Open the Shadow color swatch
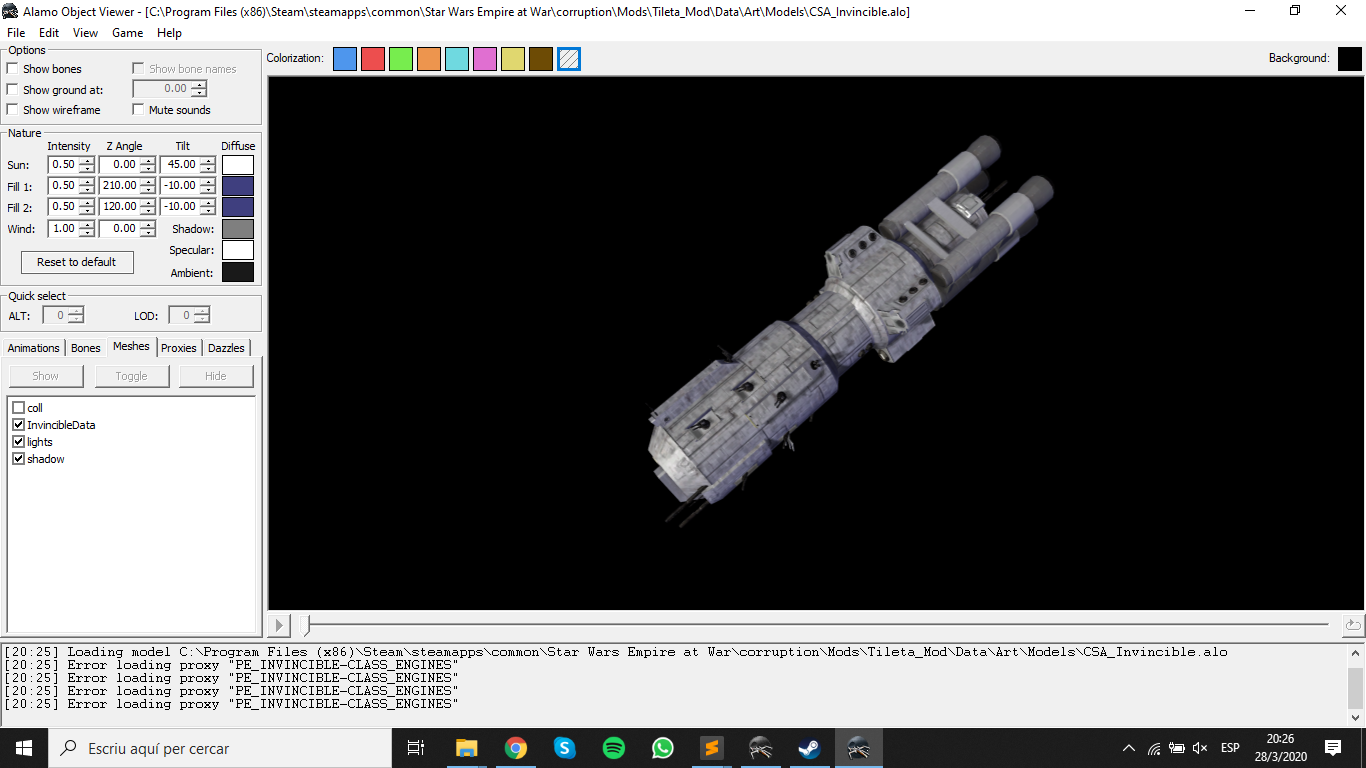The image size is (1366, 768). coord(238,229)
